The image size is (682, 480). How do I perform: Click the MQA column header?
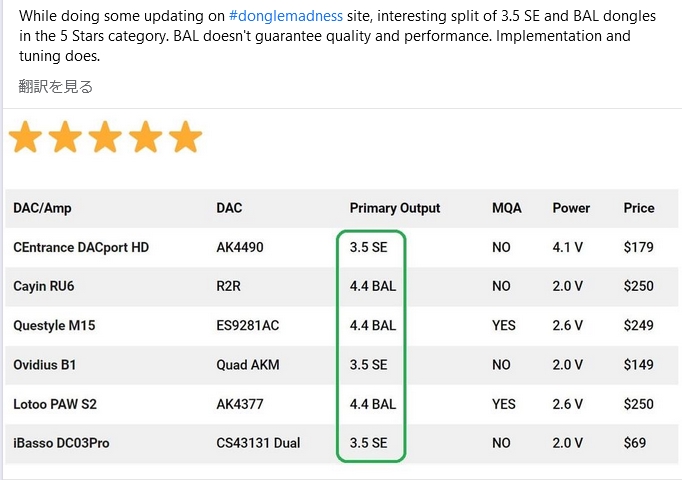507,208
